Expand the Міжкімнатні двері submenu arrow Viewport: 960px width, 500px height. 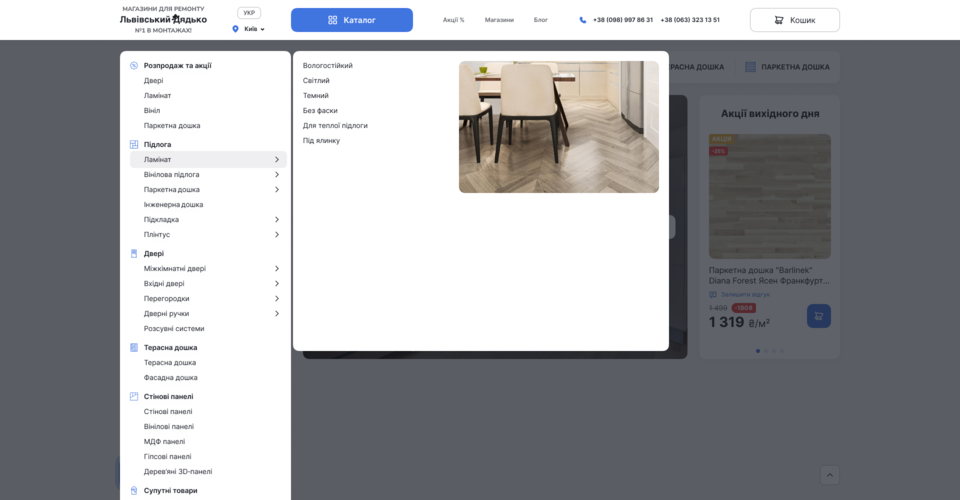click(x=277, y=269)
